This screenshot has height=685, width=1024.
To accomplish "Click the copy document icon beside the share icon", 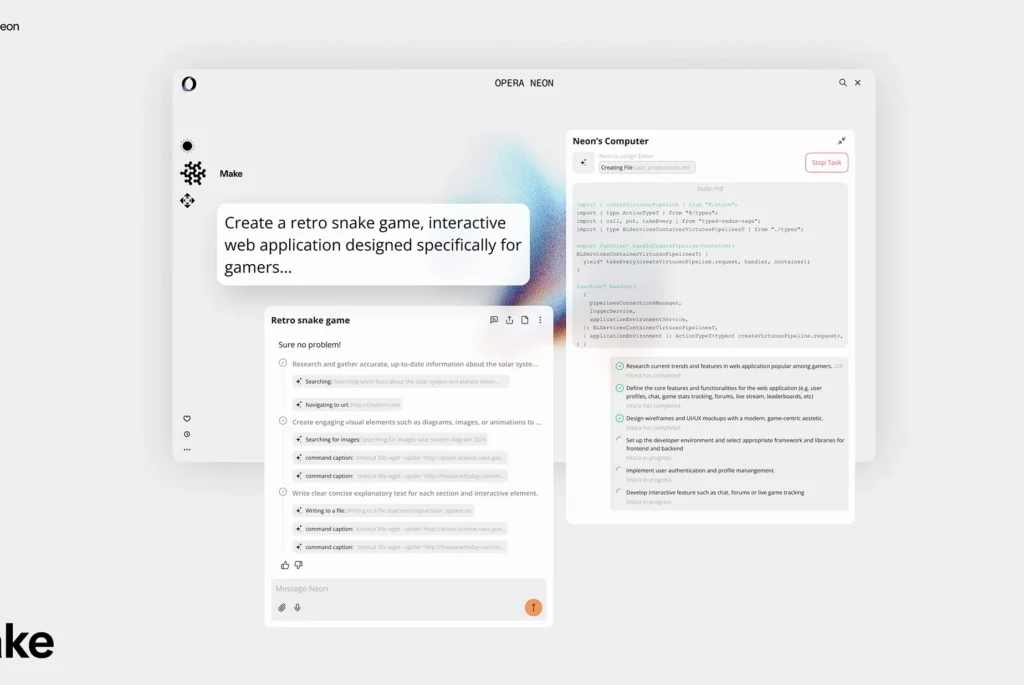I will point(524,320).
